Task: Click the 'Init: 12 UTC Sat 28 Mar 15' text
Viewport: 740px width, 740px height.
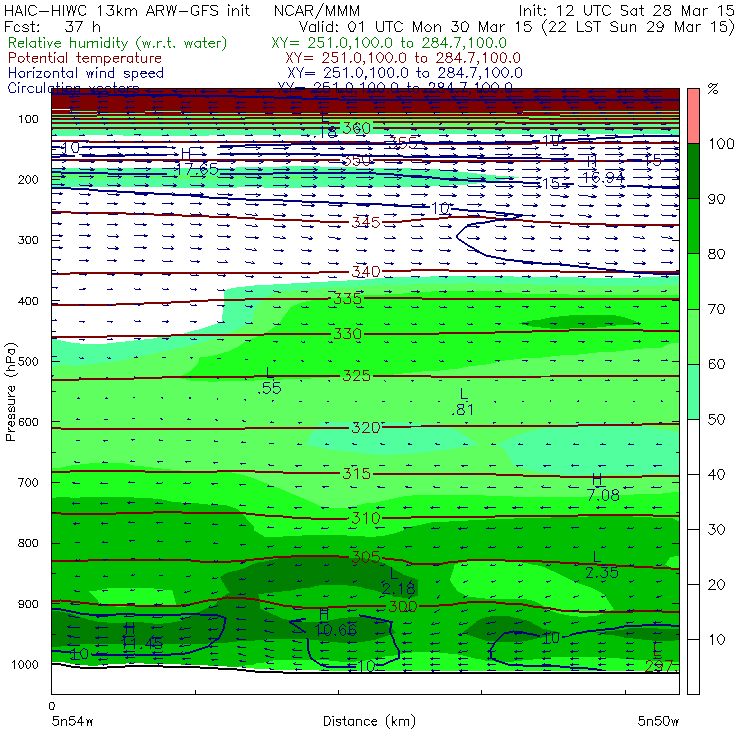Action: [x=626, y=10]
